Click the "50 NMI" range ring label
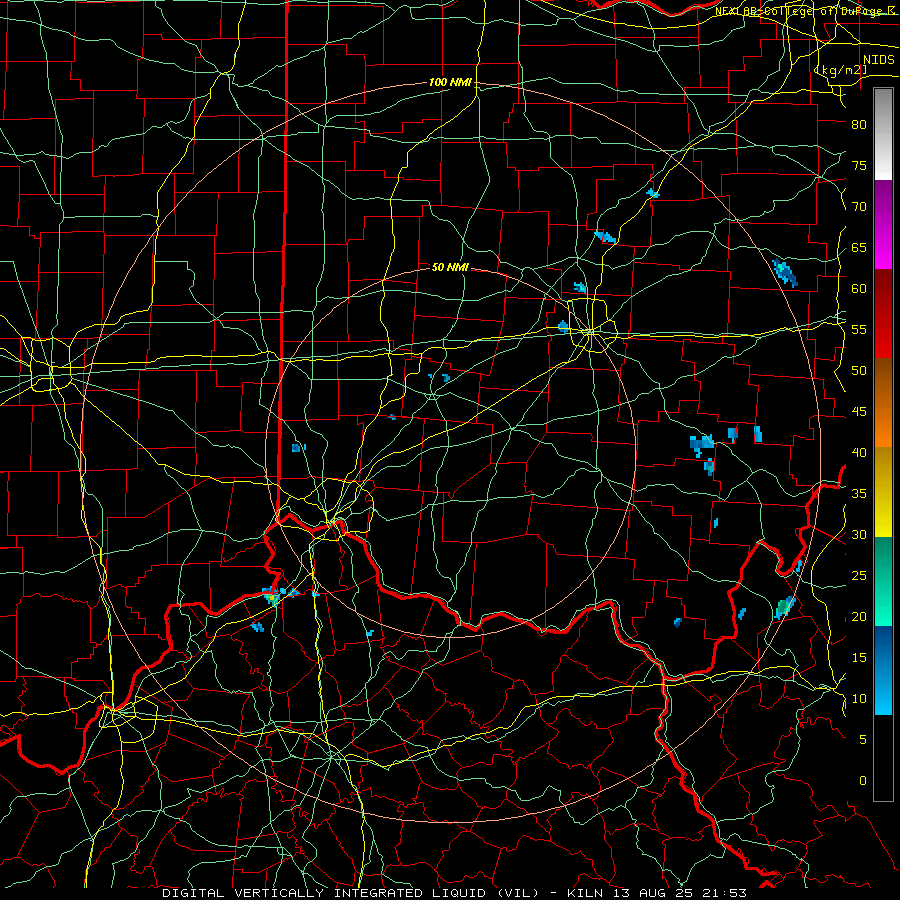 point(450,267)
